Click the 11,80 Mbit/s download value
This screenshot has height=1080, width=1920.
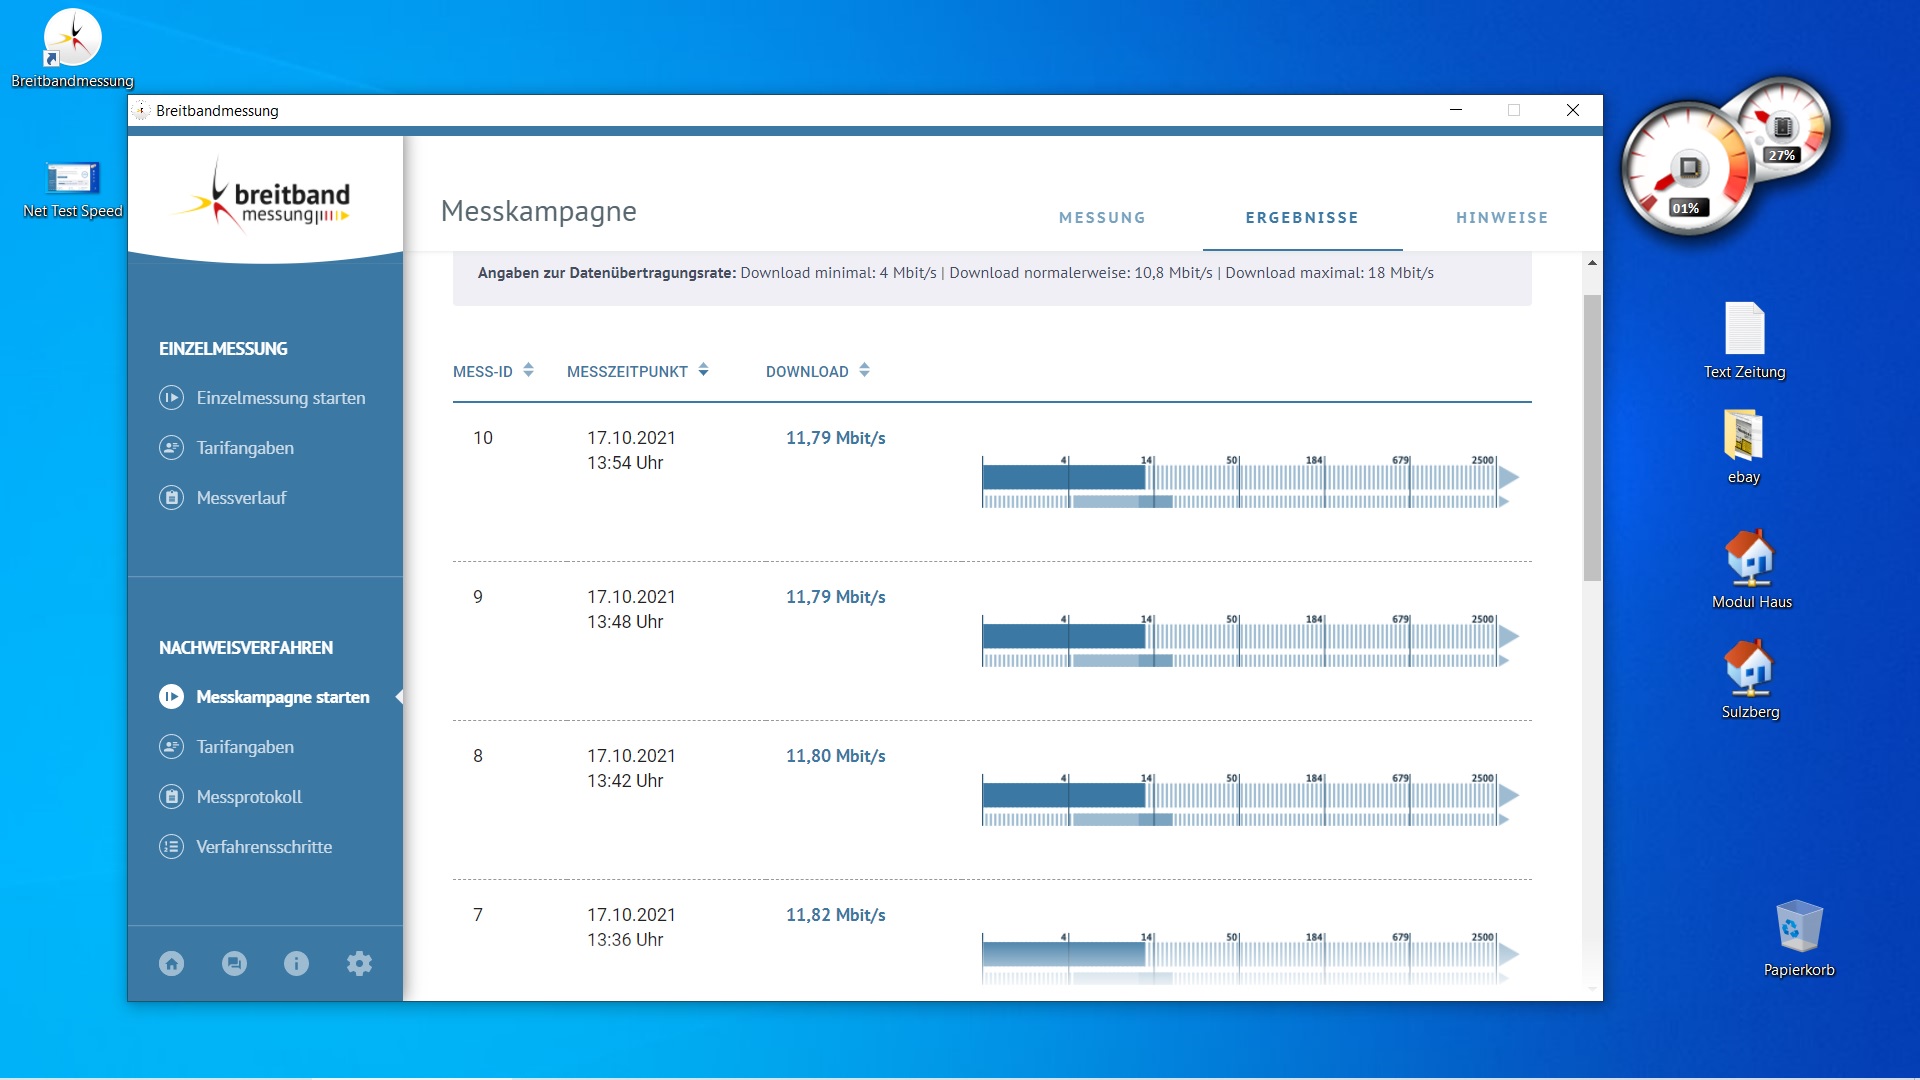click(835, 756)
